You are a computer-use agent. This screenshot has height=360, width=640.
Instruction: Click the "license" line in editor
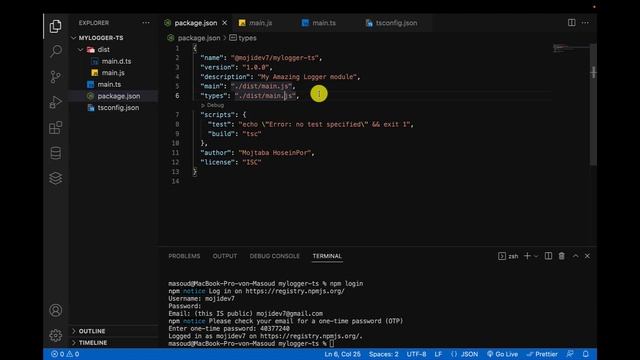tap(231, 162)
